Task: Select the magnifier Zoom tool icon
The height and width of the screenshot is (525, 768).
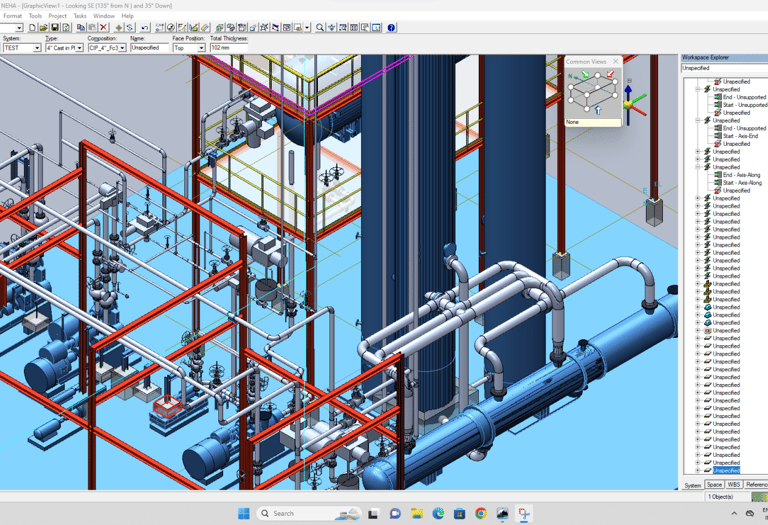Action: click(320, 28)
